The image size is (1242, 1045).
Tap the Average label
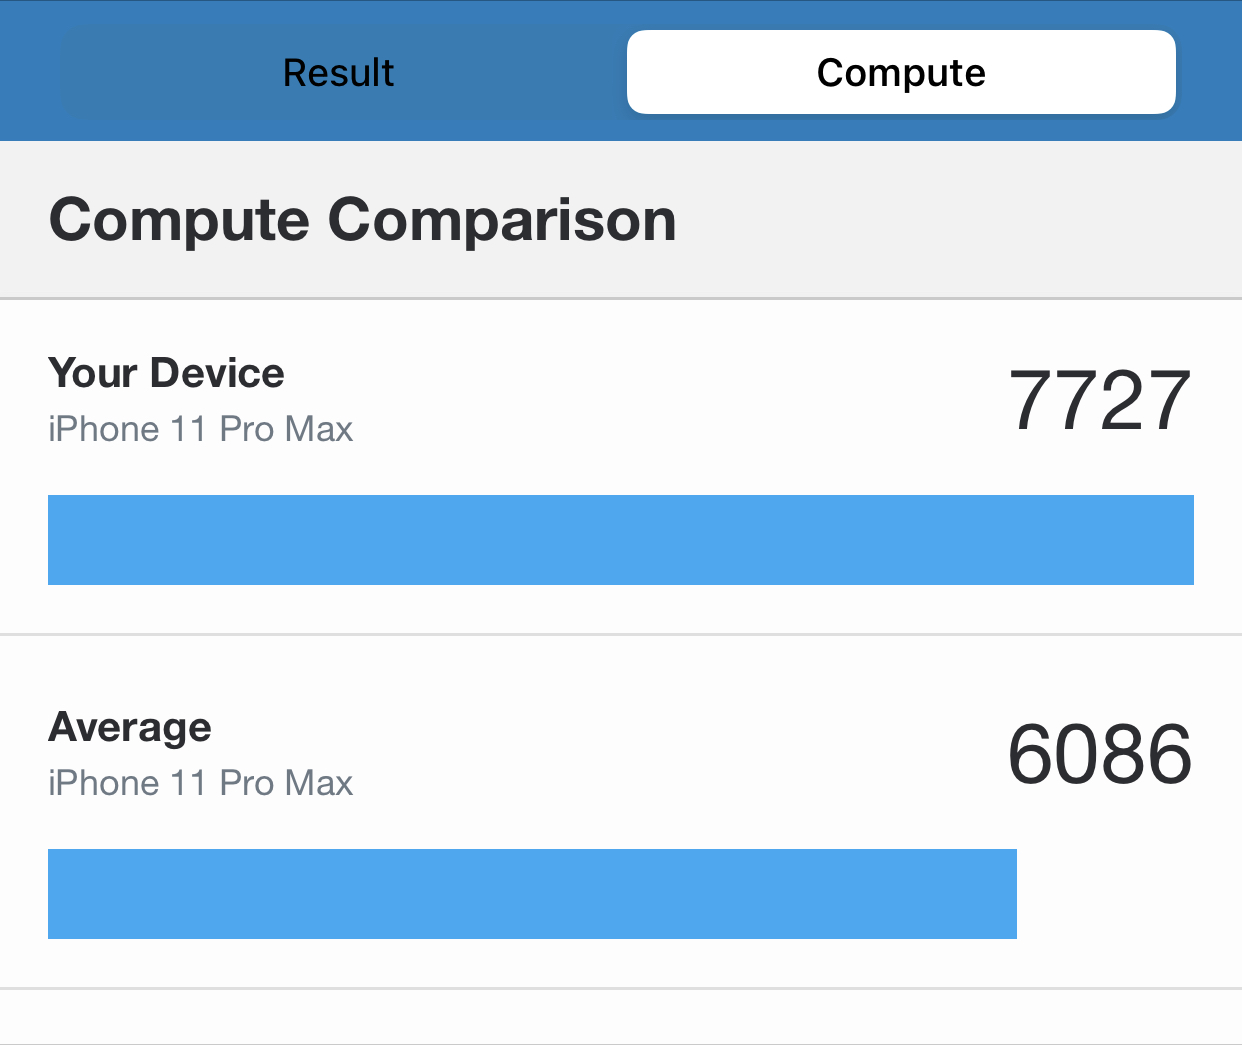pyautogui.click(x=130, y=727)
